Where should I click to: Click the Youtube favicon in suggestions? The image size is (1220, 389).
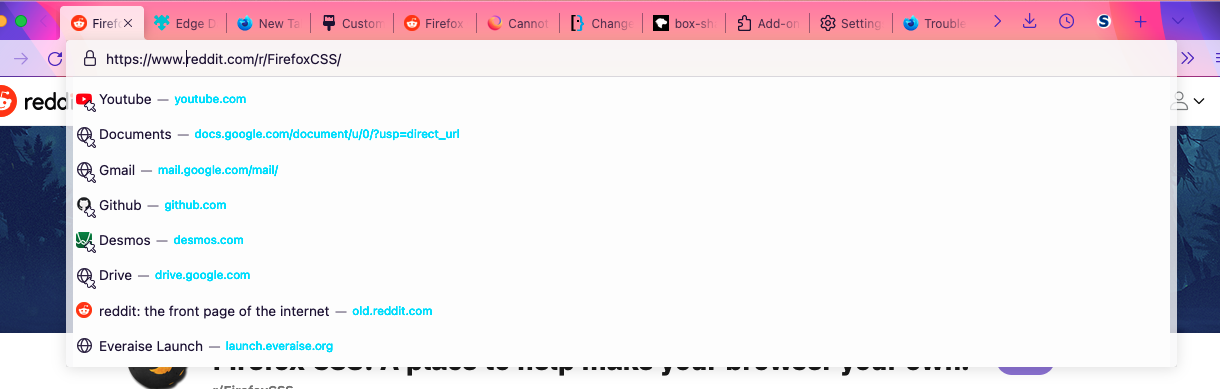(x=85, y=100)
